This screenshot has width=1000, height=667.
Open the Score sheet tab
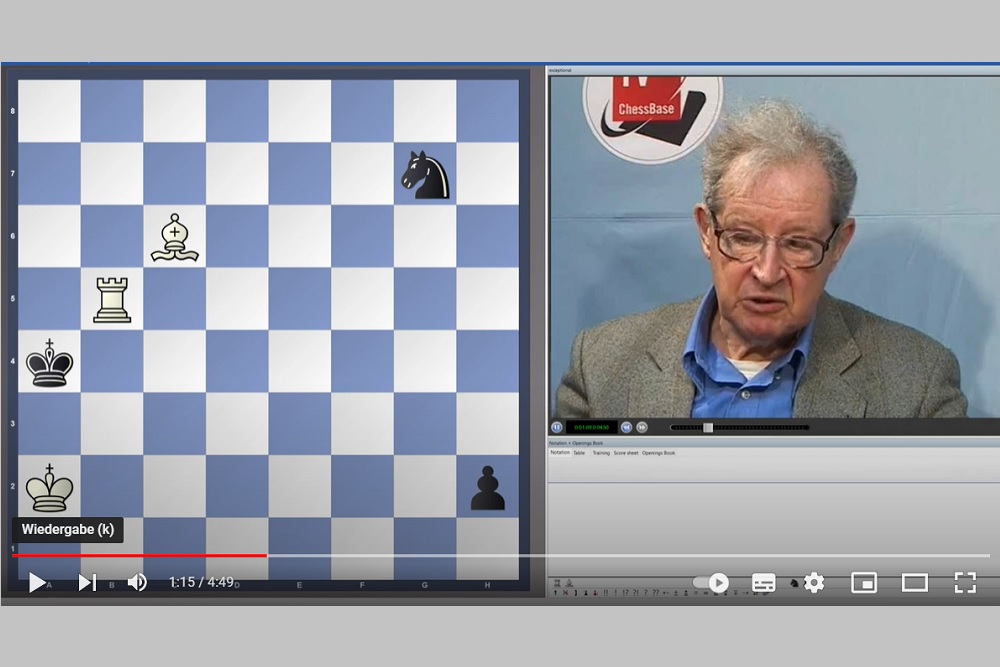625,453
